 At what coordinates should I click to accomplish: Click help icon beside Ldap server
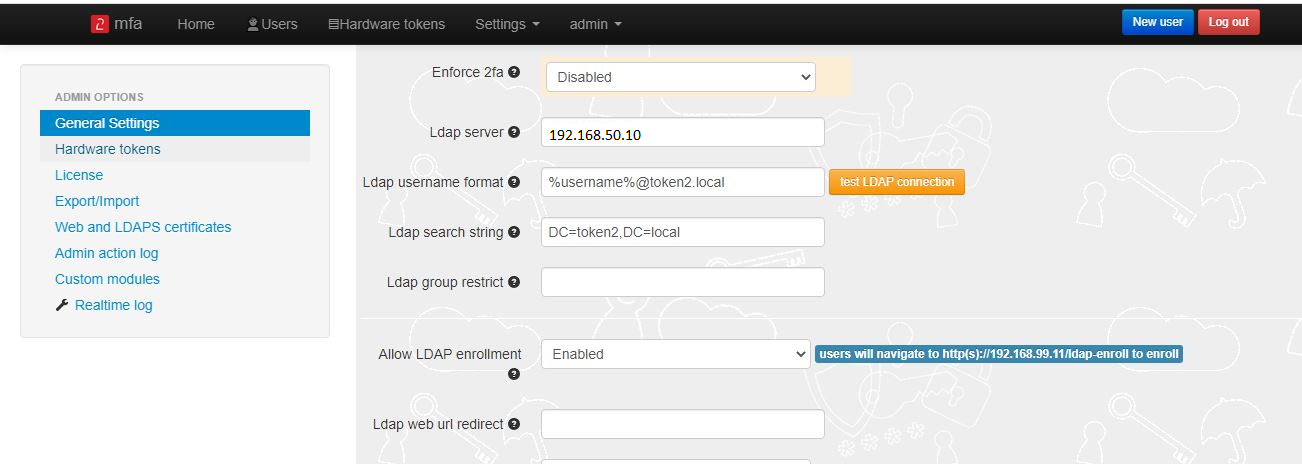tap(514, 132)
